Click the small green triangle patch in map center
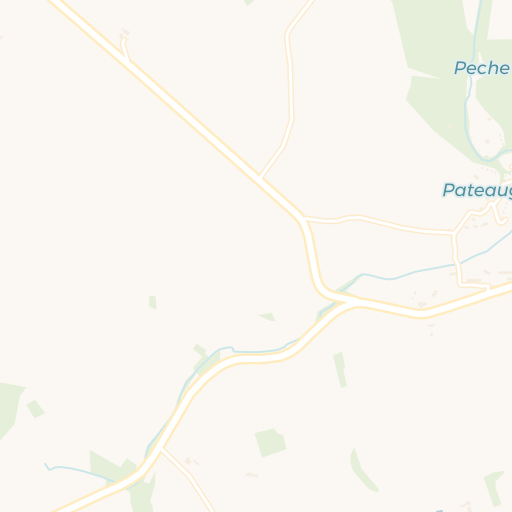The height and width of the screenshot is (512, 512). pyautogui.click(x=268, y=317)
